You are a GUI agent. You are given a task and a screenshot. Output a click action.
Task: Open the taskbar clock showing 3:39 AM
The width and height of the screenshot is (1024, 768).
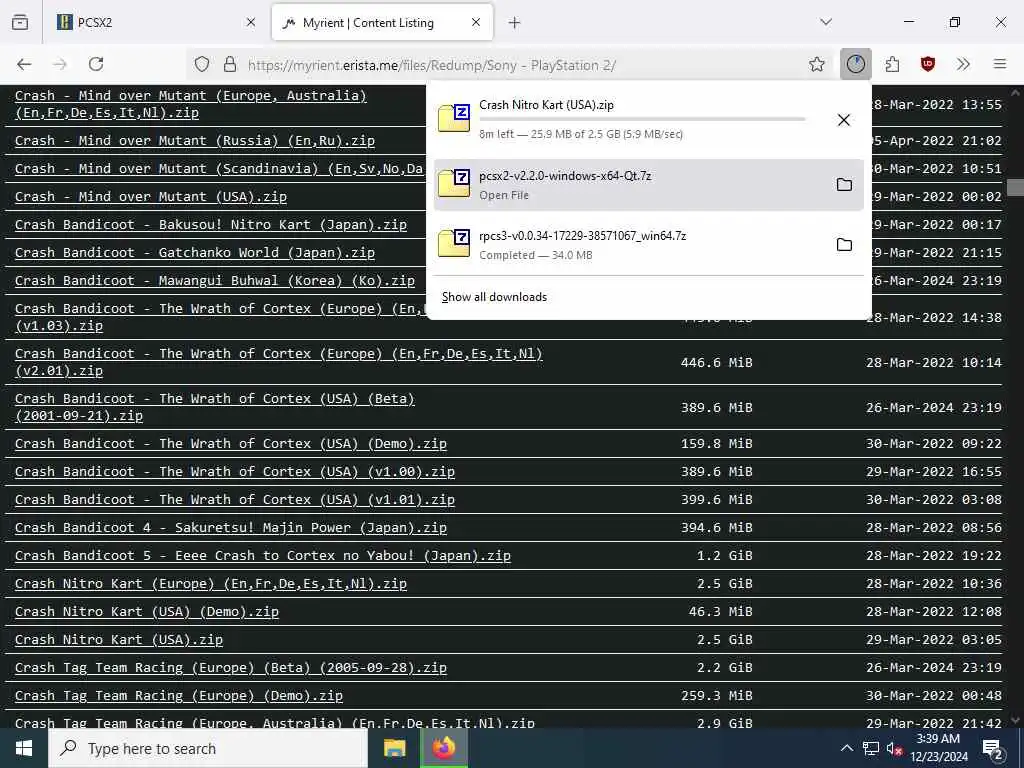938,748
